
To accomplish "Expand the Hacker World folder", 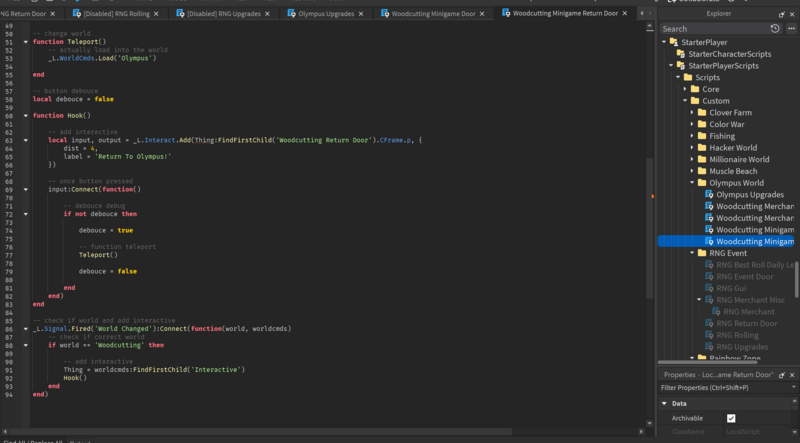I will click(691, 148).
